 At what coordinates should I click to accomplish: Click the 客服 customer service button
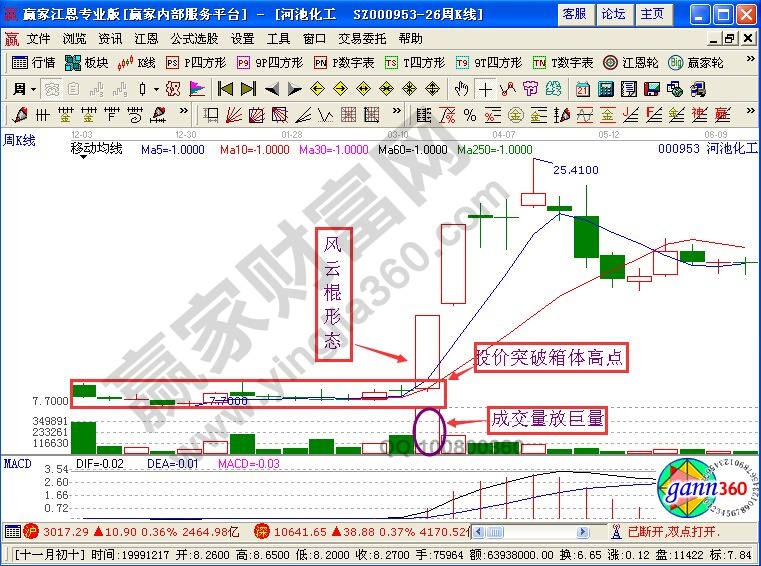point(574,14)
